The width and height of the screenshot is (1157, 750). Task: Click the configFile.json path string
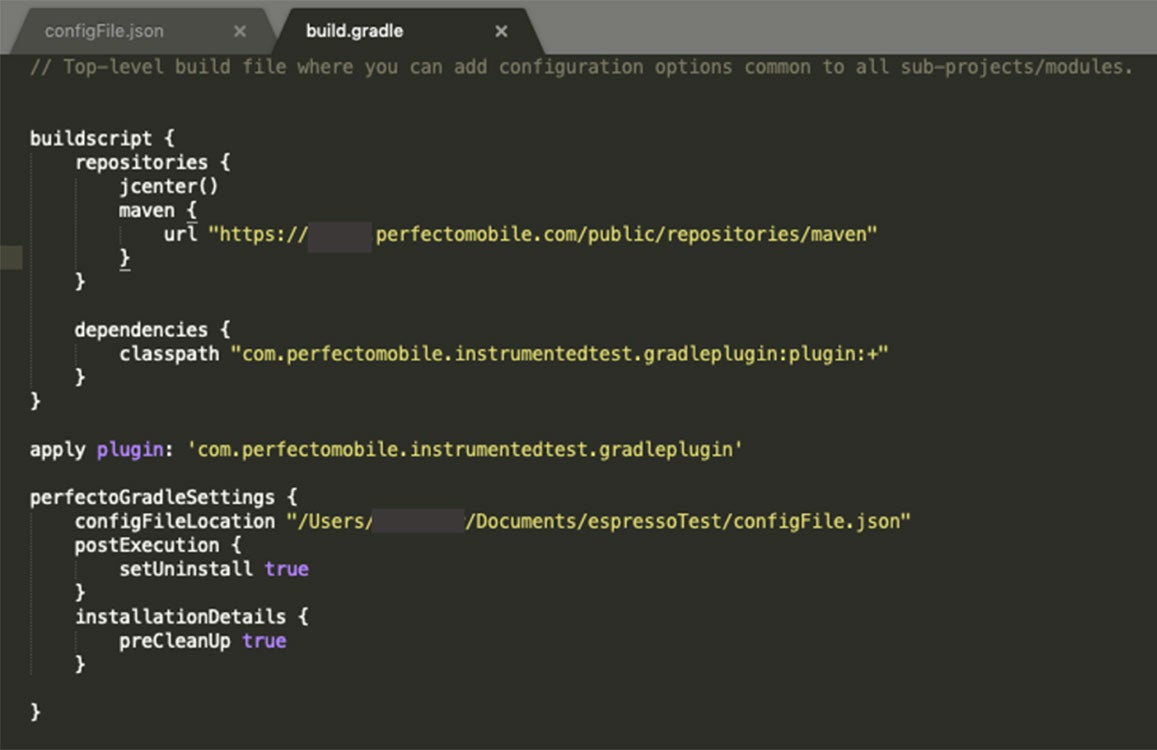coord(598,521)
